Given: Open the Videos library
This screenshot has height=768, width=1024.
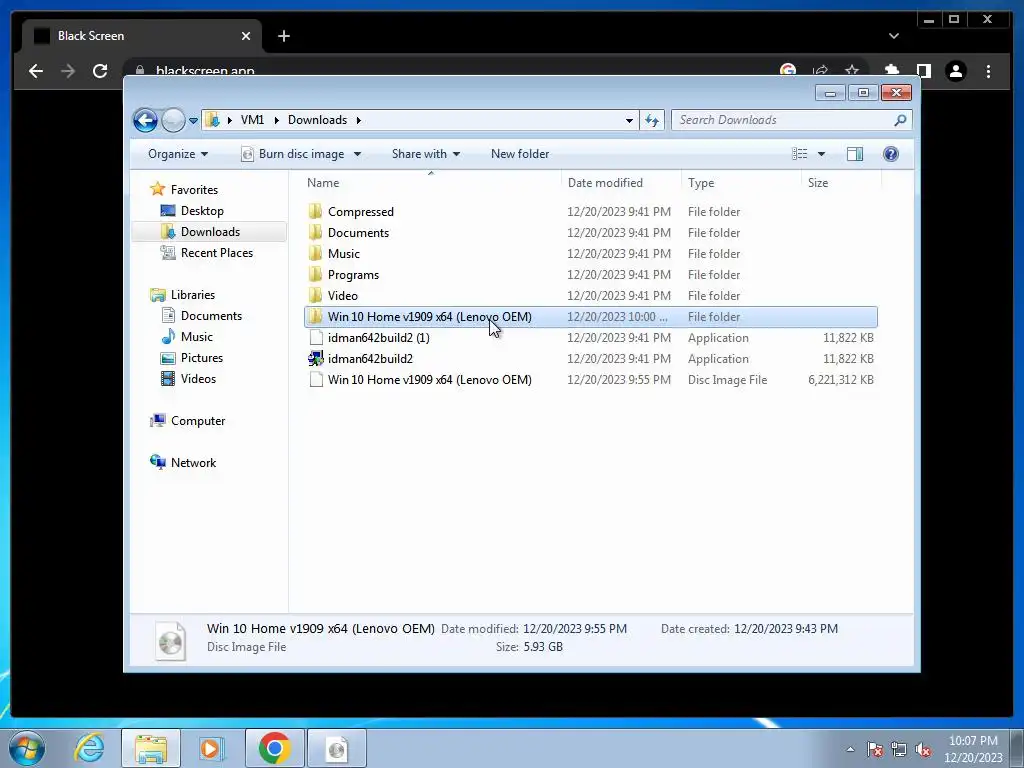Looking at the screenshot, I should 198,379.
